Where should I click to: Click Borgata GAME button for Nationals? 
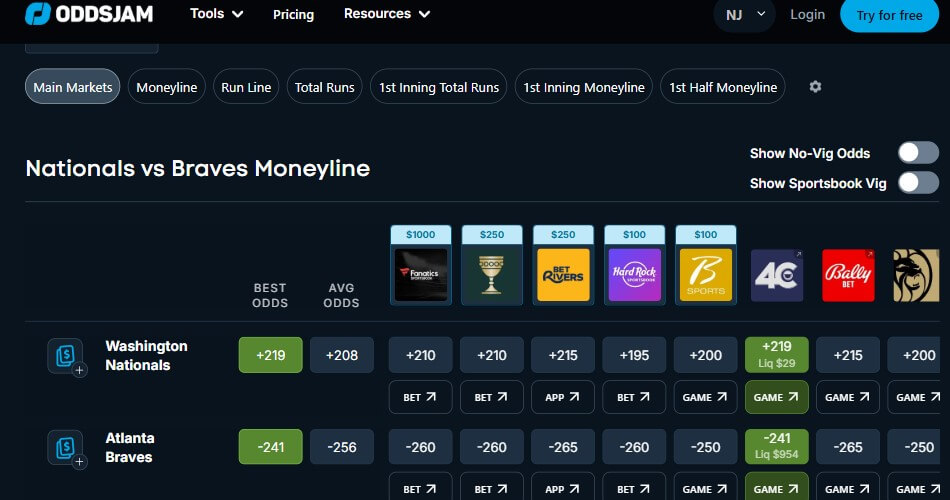(x=705, y=397)
